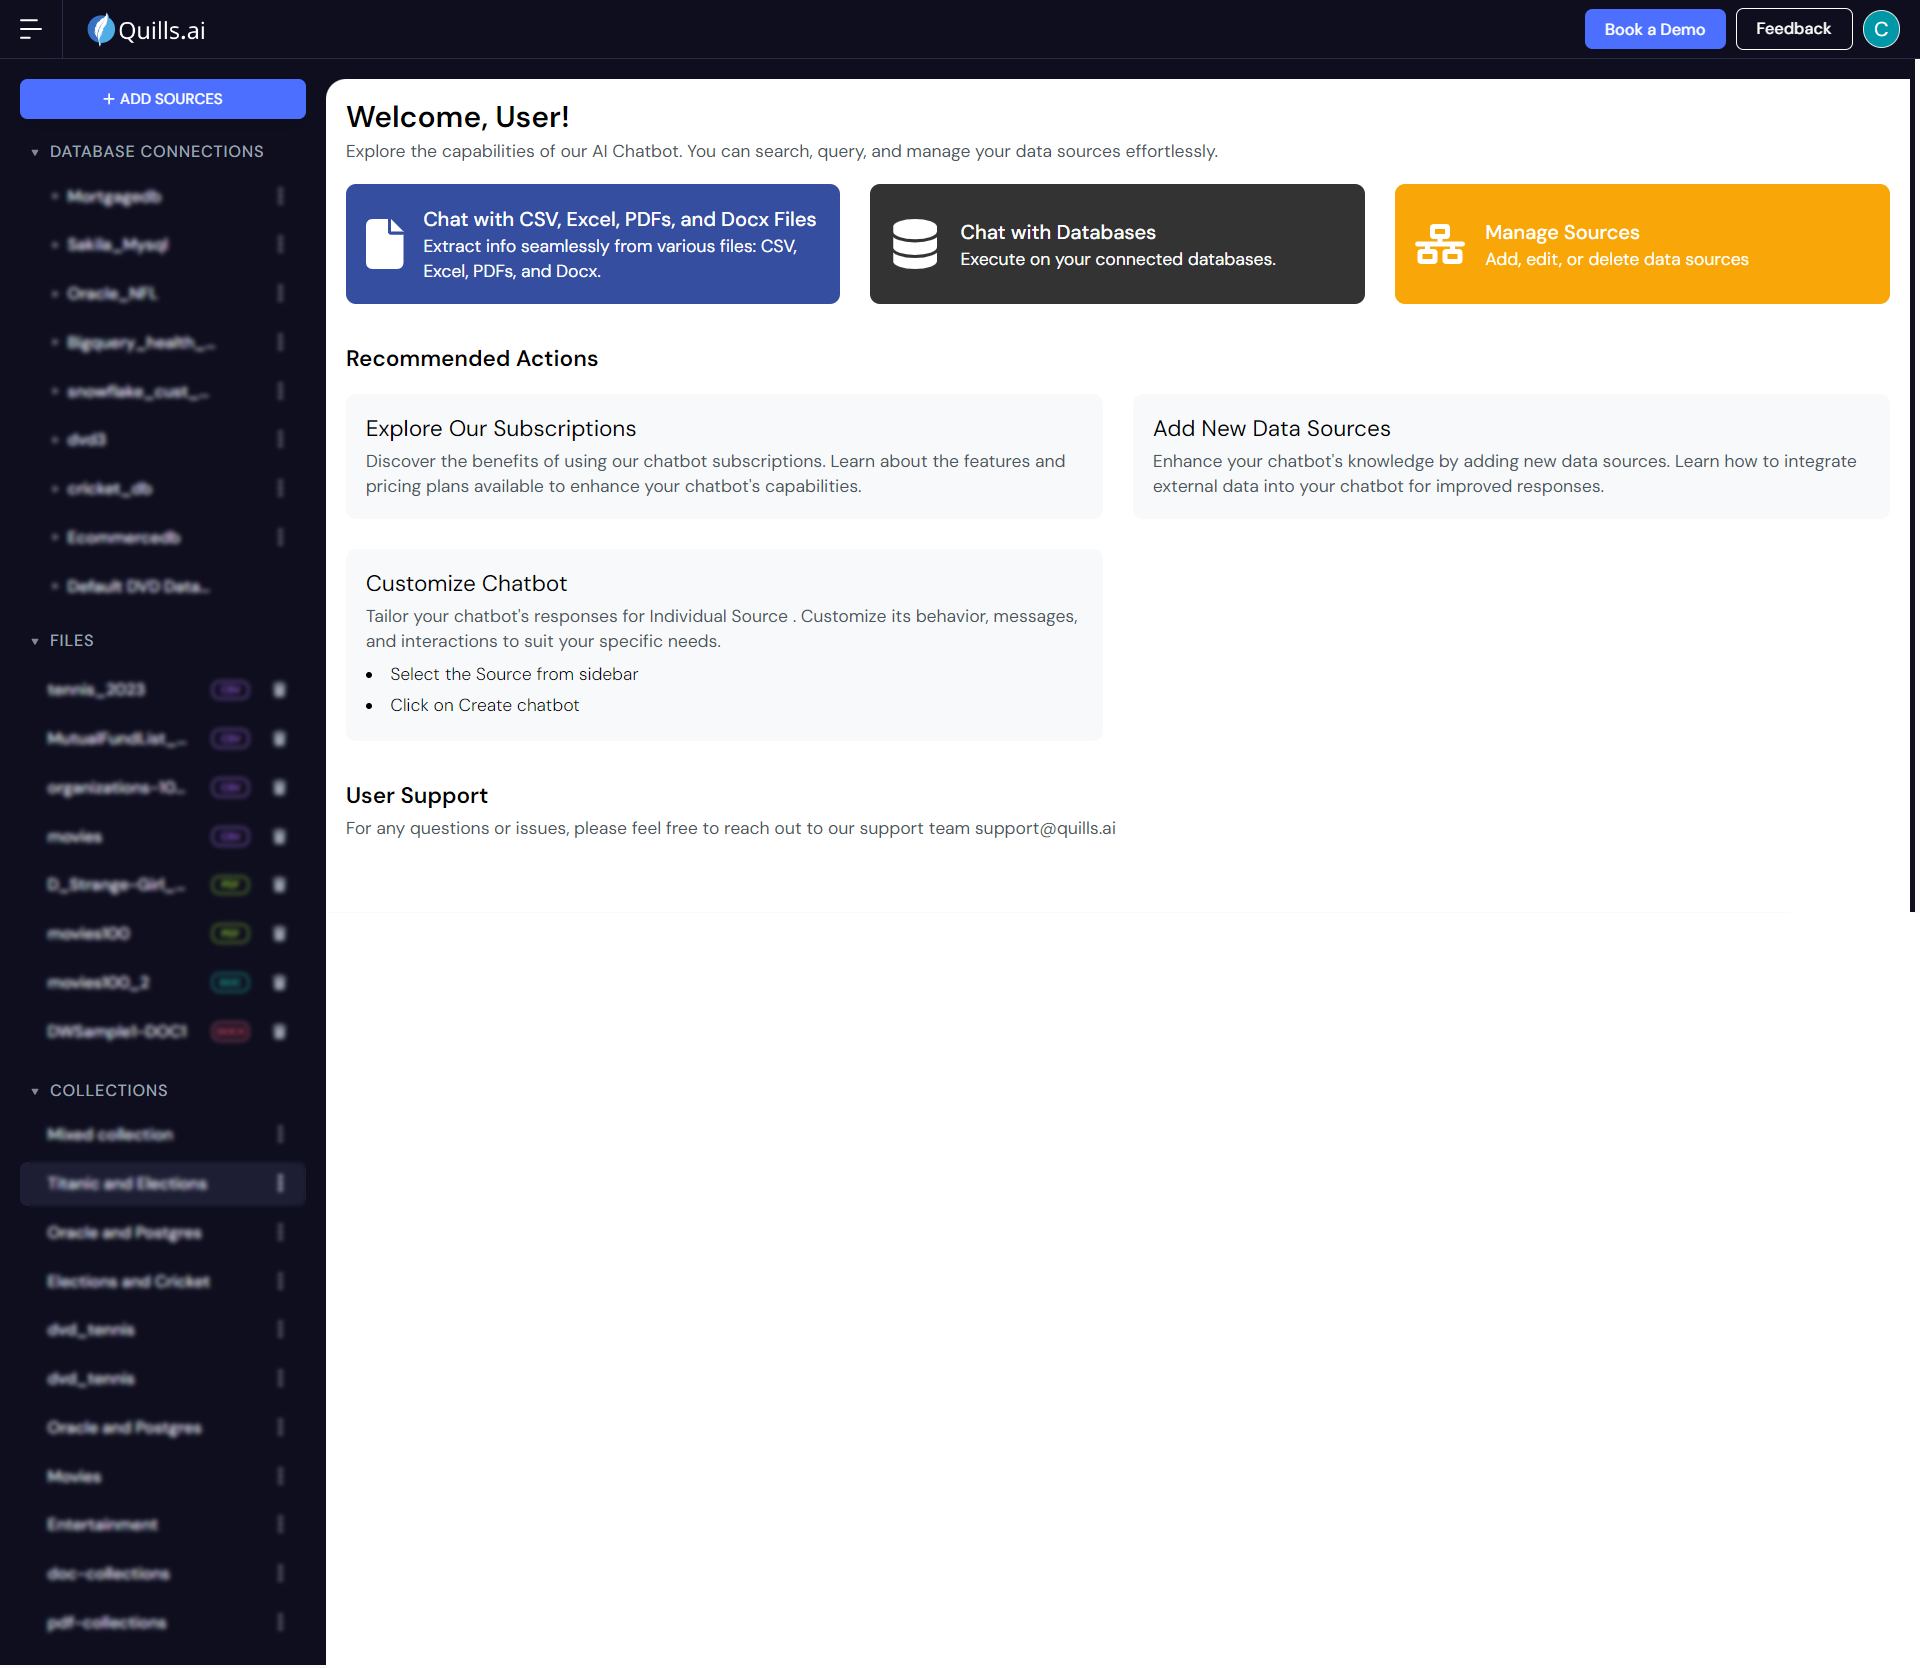Screen dimensions: 1920x1668
Task: Open the Explore Our Subscriptions card
Action: click(724, 456)
